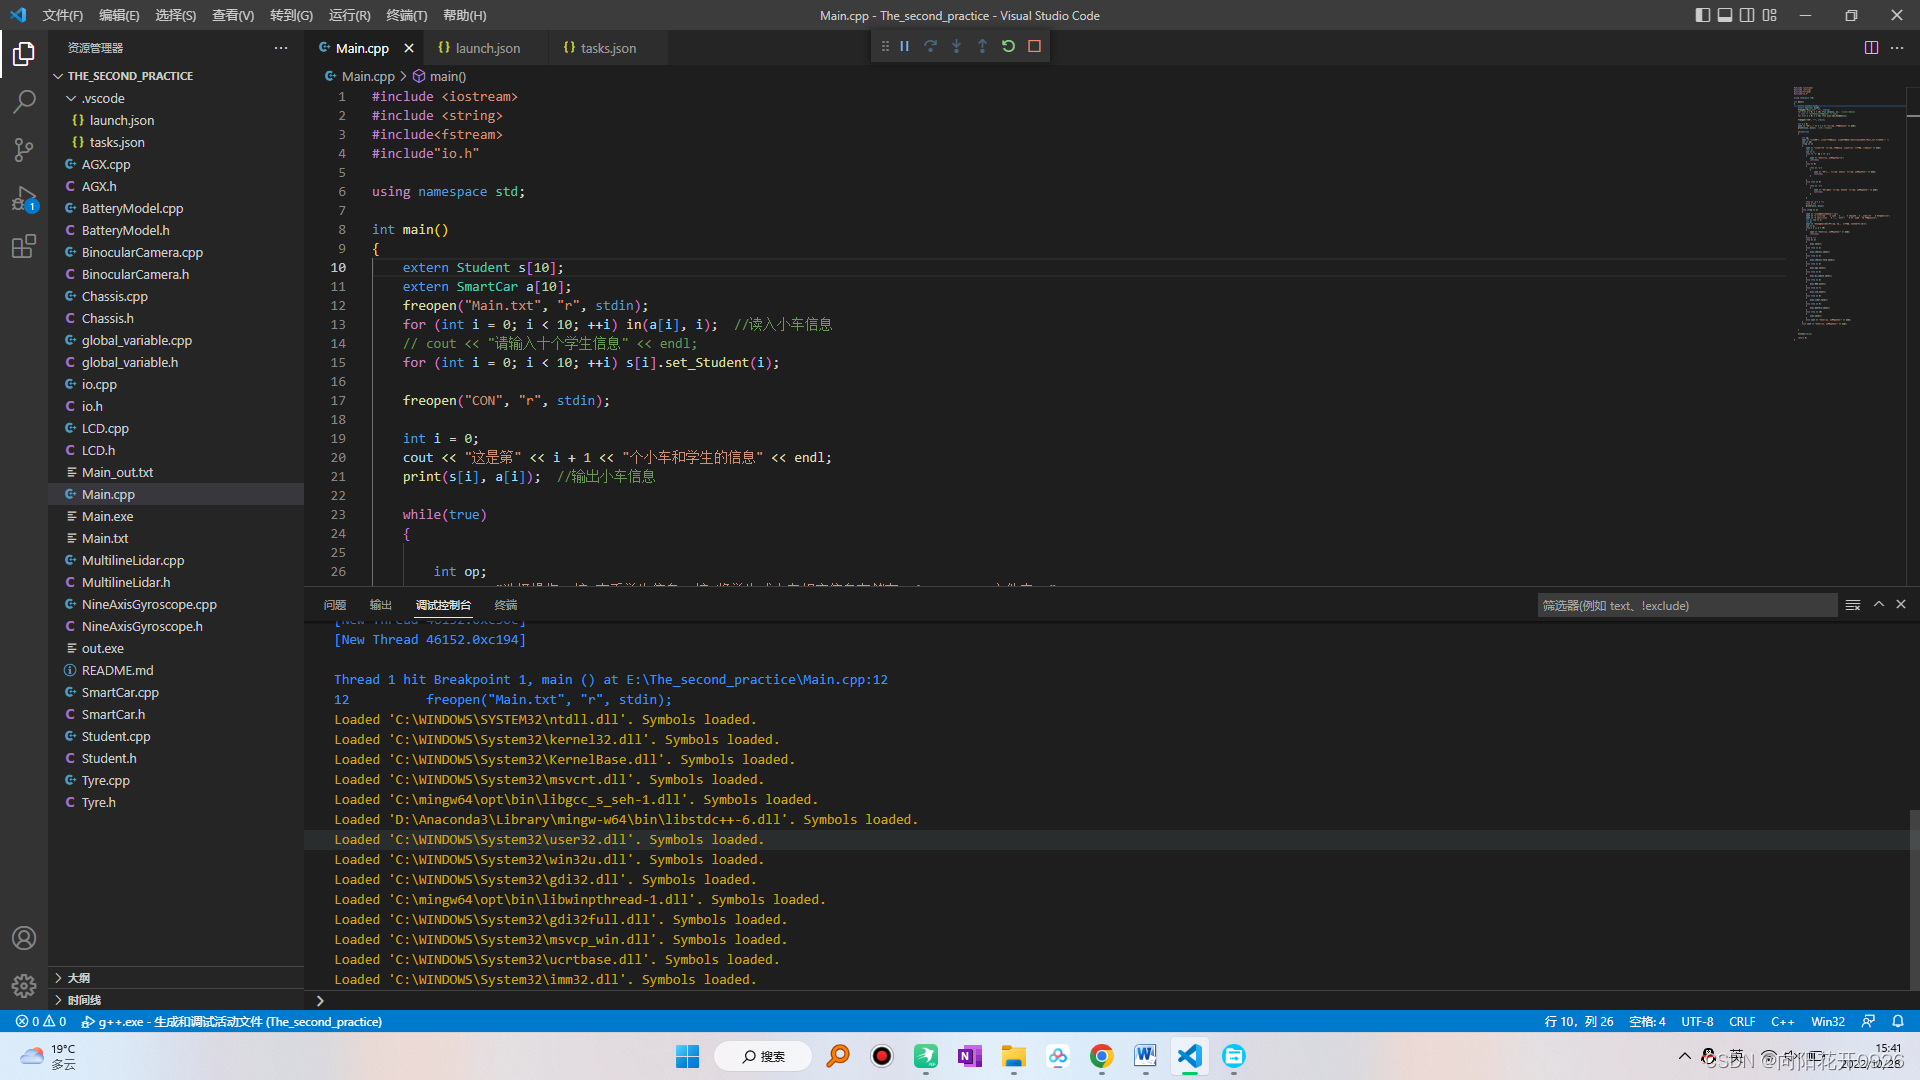The width and height of the screenshot is (1920, 1080).
Task: Open Run and Debug view
Action: point(24,198)
